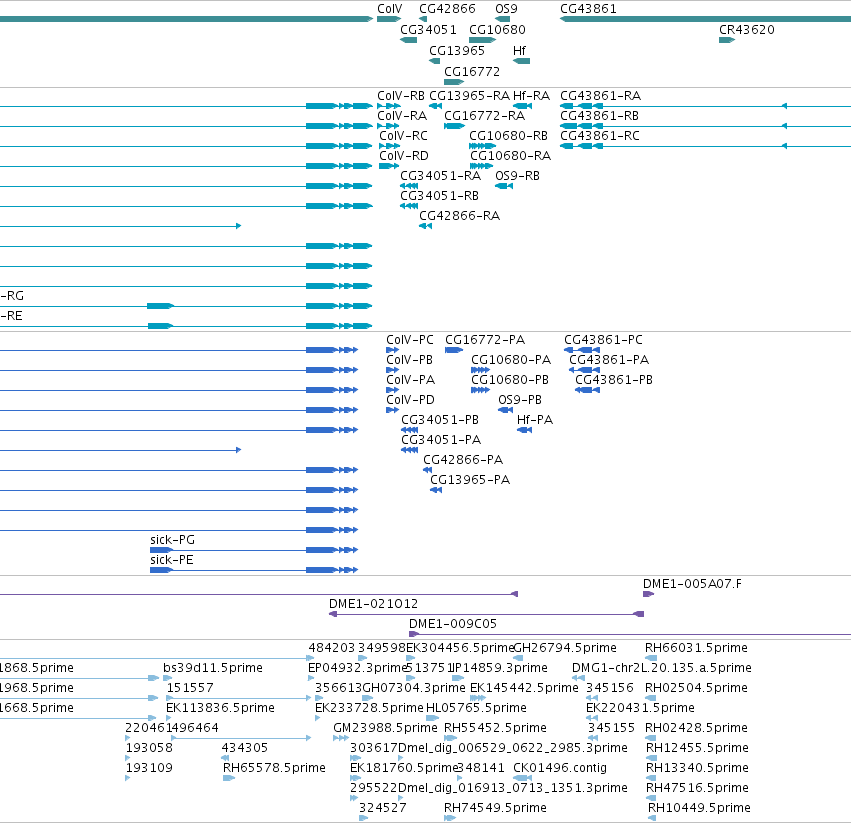Viewport: 851px width, 823px height.
Task: Select the sick-PE protein feature
Action: [254, 570]
